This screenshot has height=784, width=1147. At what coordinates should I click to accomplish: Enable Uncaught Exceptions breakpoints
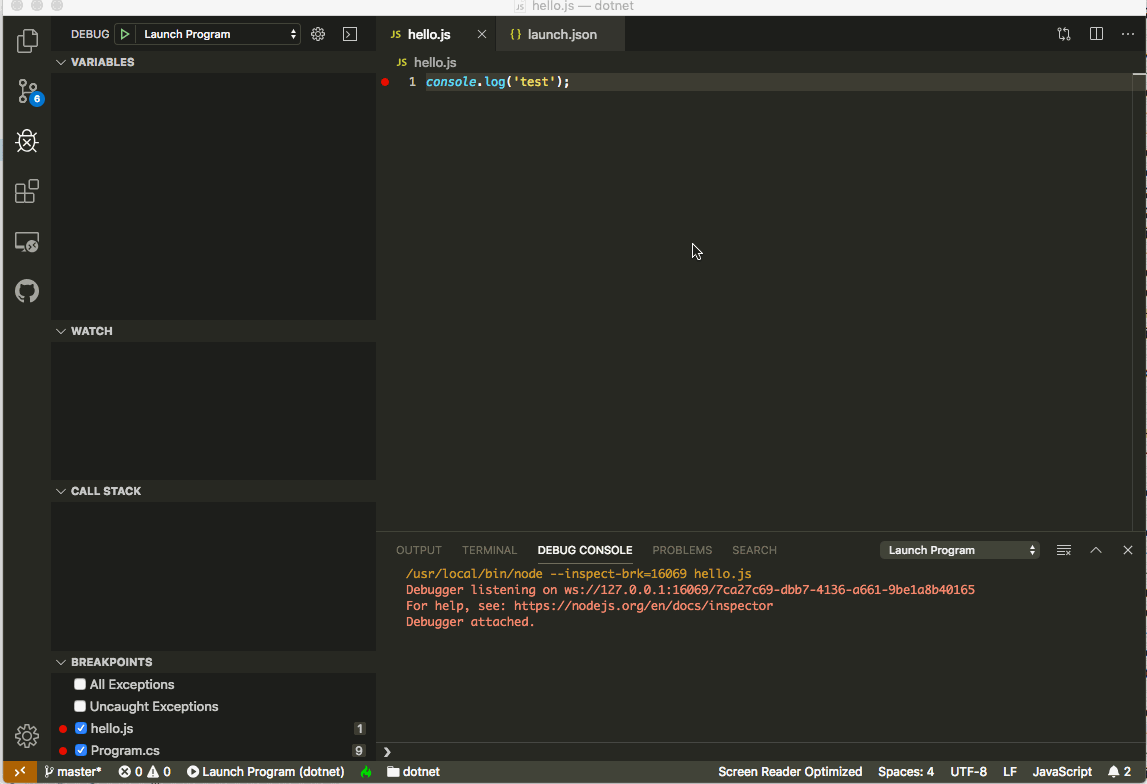click(x=80, y=706)
